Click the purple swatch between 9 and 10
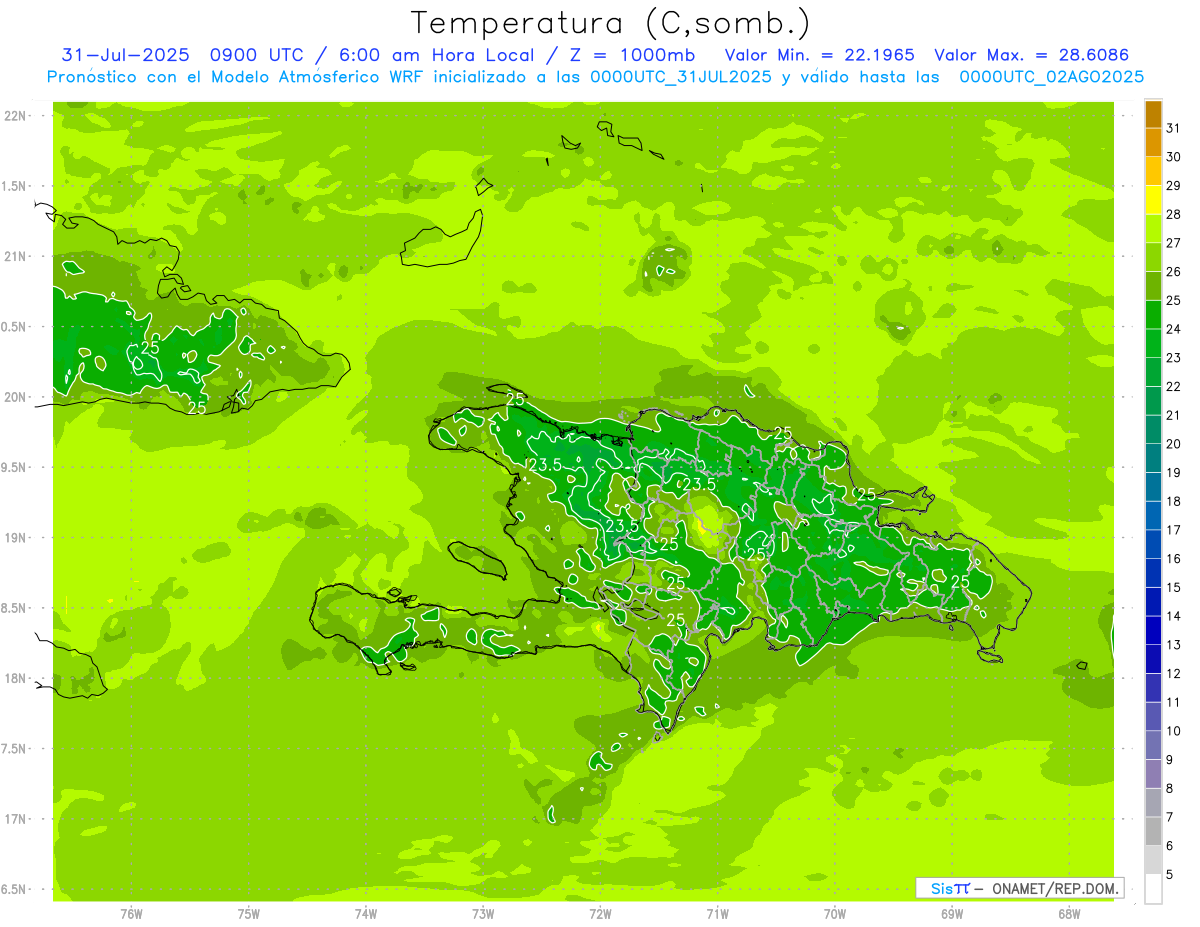The image size is (1200, 927). (x=1154, y=745)
